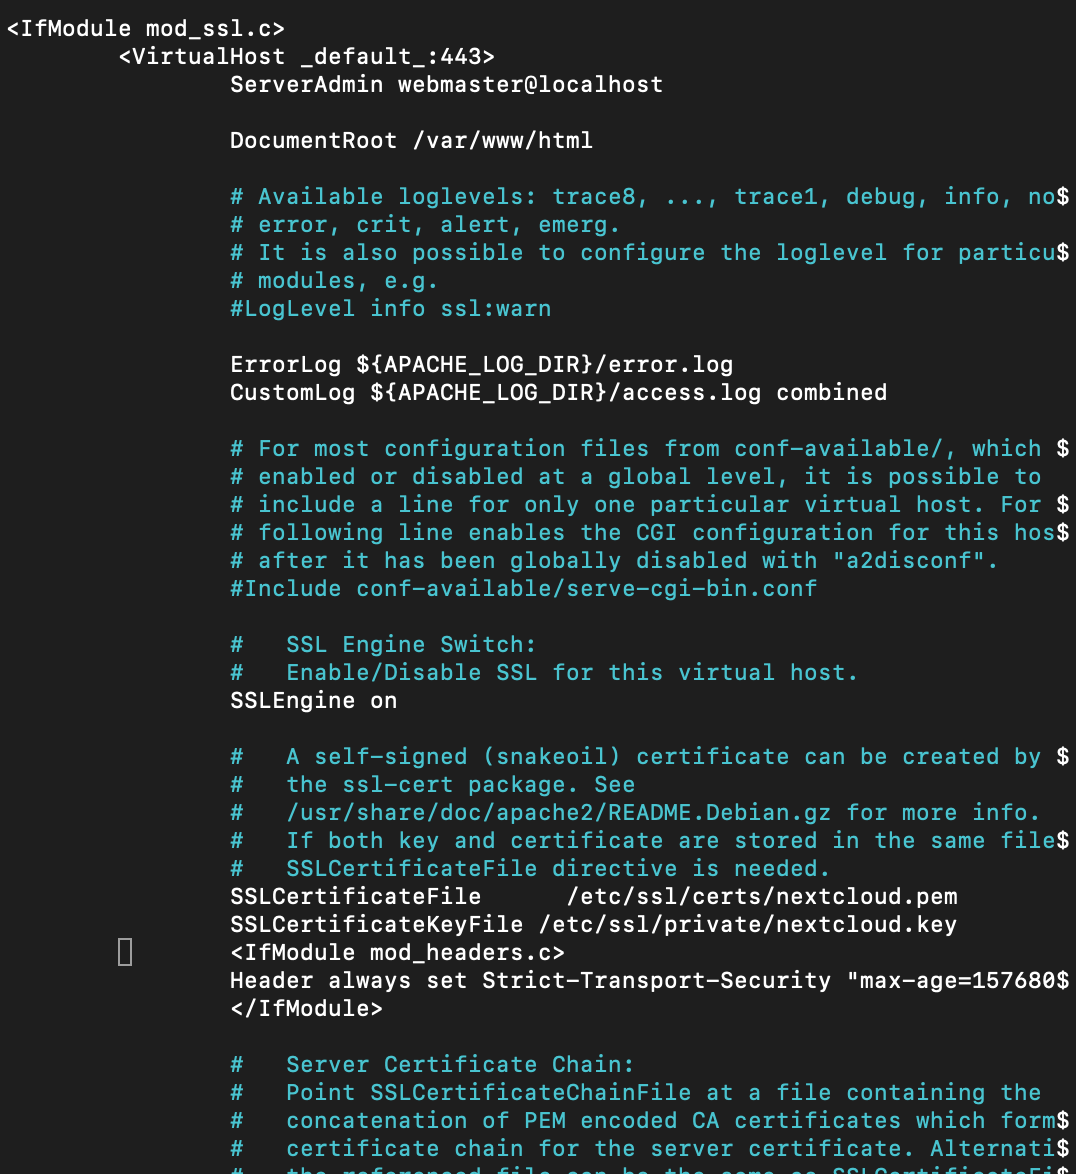Click the commented "#LogLevel info ssl:warn" line

point(390,308)
